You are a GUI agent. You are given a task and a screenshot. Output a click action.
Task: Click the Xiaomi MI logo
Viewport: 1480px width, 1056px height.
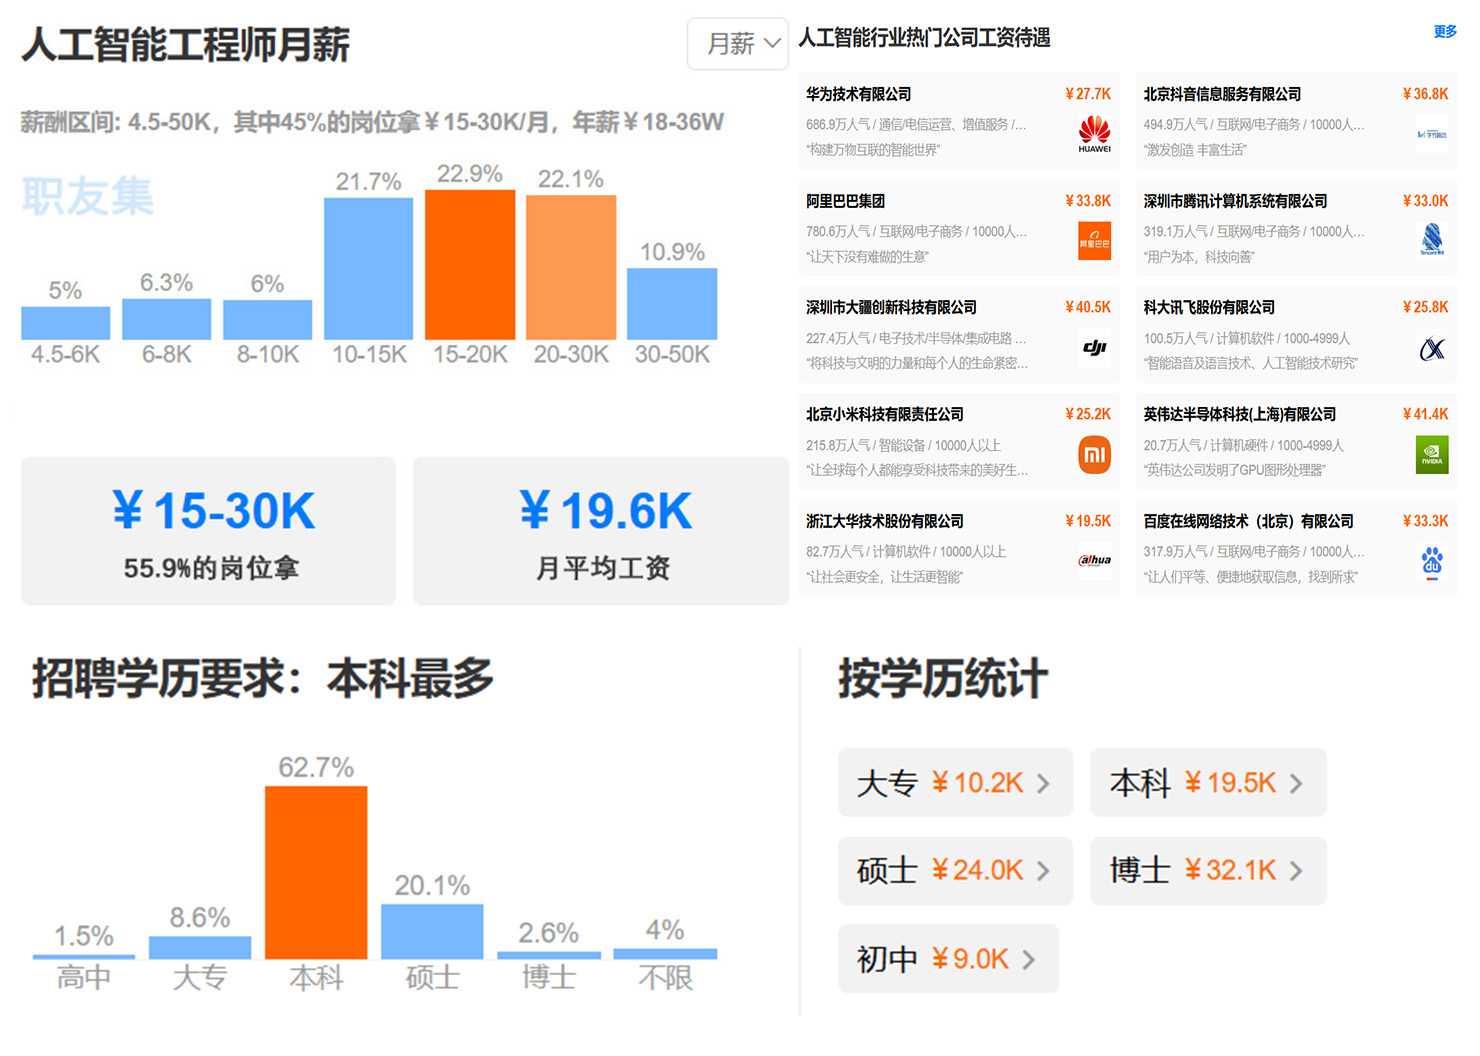[x=1094, y=455]
